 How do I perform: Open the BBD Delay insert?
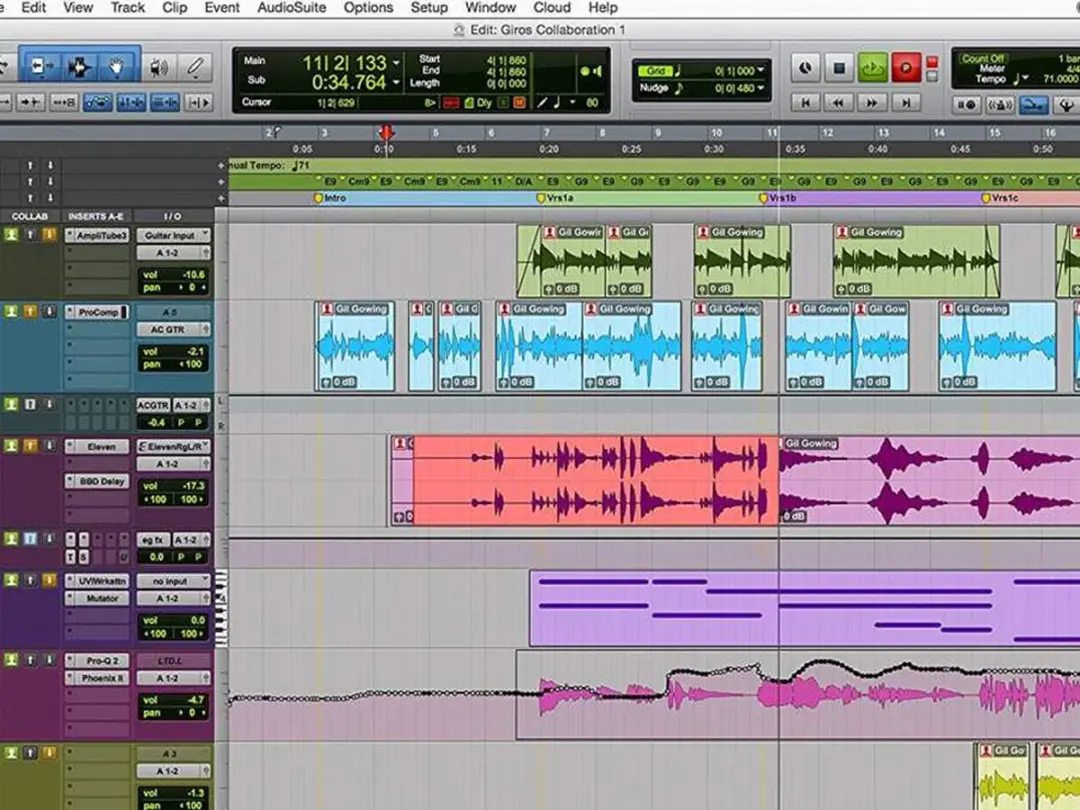point(97,481)
